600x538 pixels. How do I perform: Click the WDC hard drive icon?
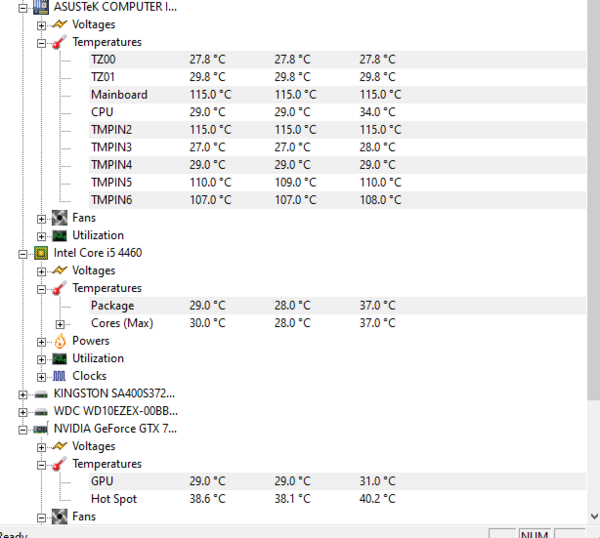[41, 411]
